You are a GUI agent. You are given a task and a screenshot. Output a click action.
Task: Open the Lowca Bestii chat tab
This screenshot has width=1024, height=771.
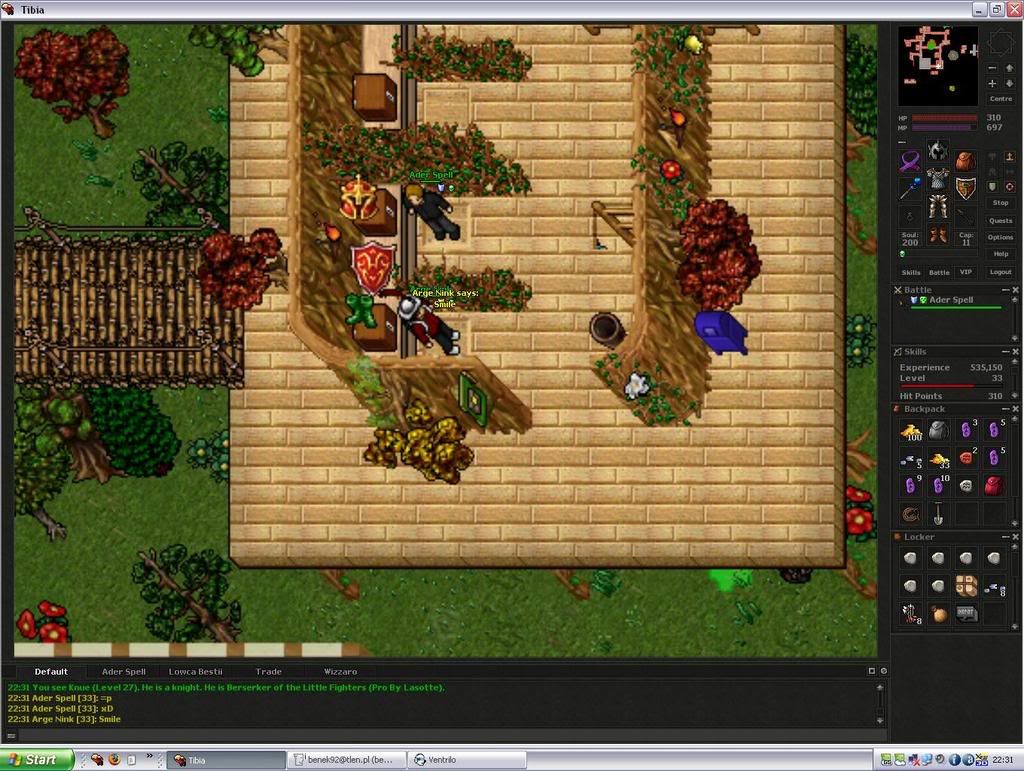click(x=195, y=672)
